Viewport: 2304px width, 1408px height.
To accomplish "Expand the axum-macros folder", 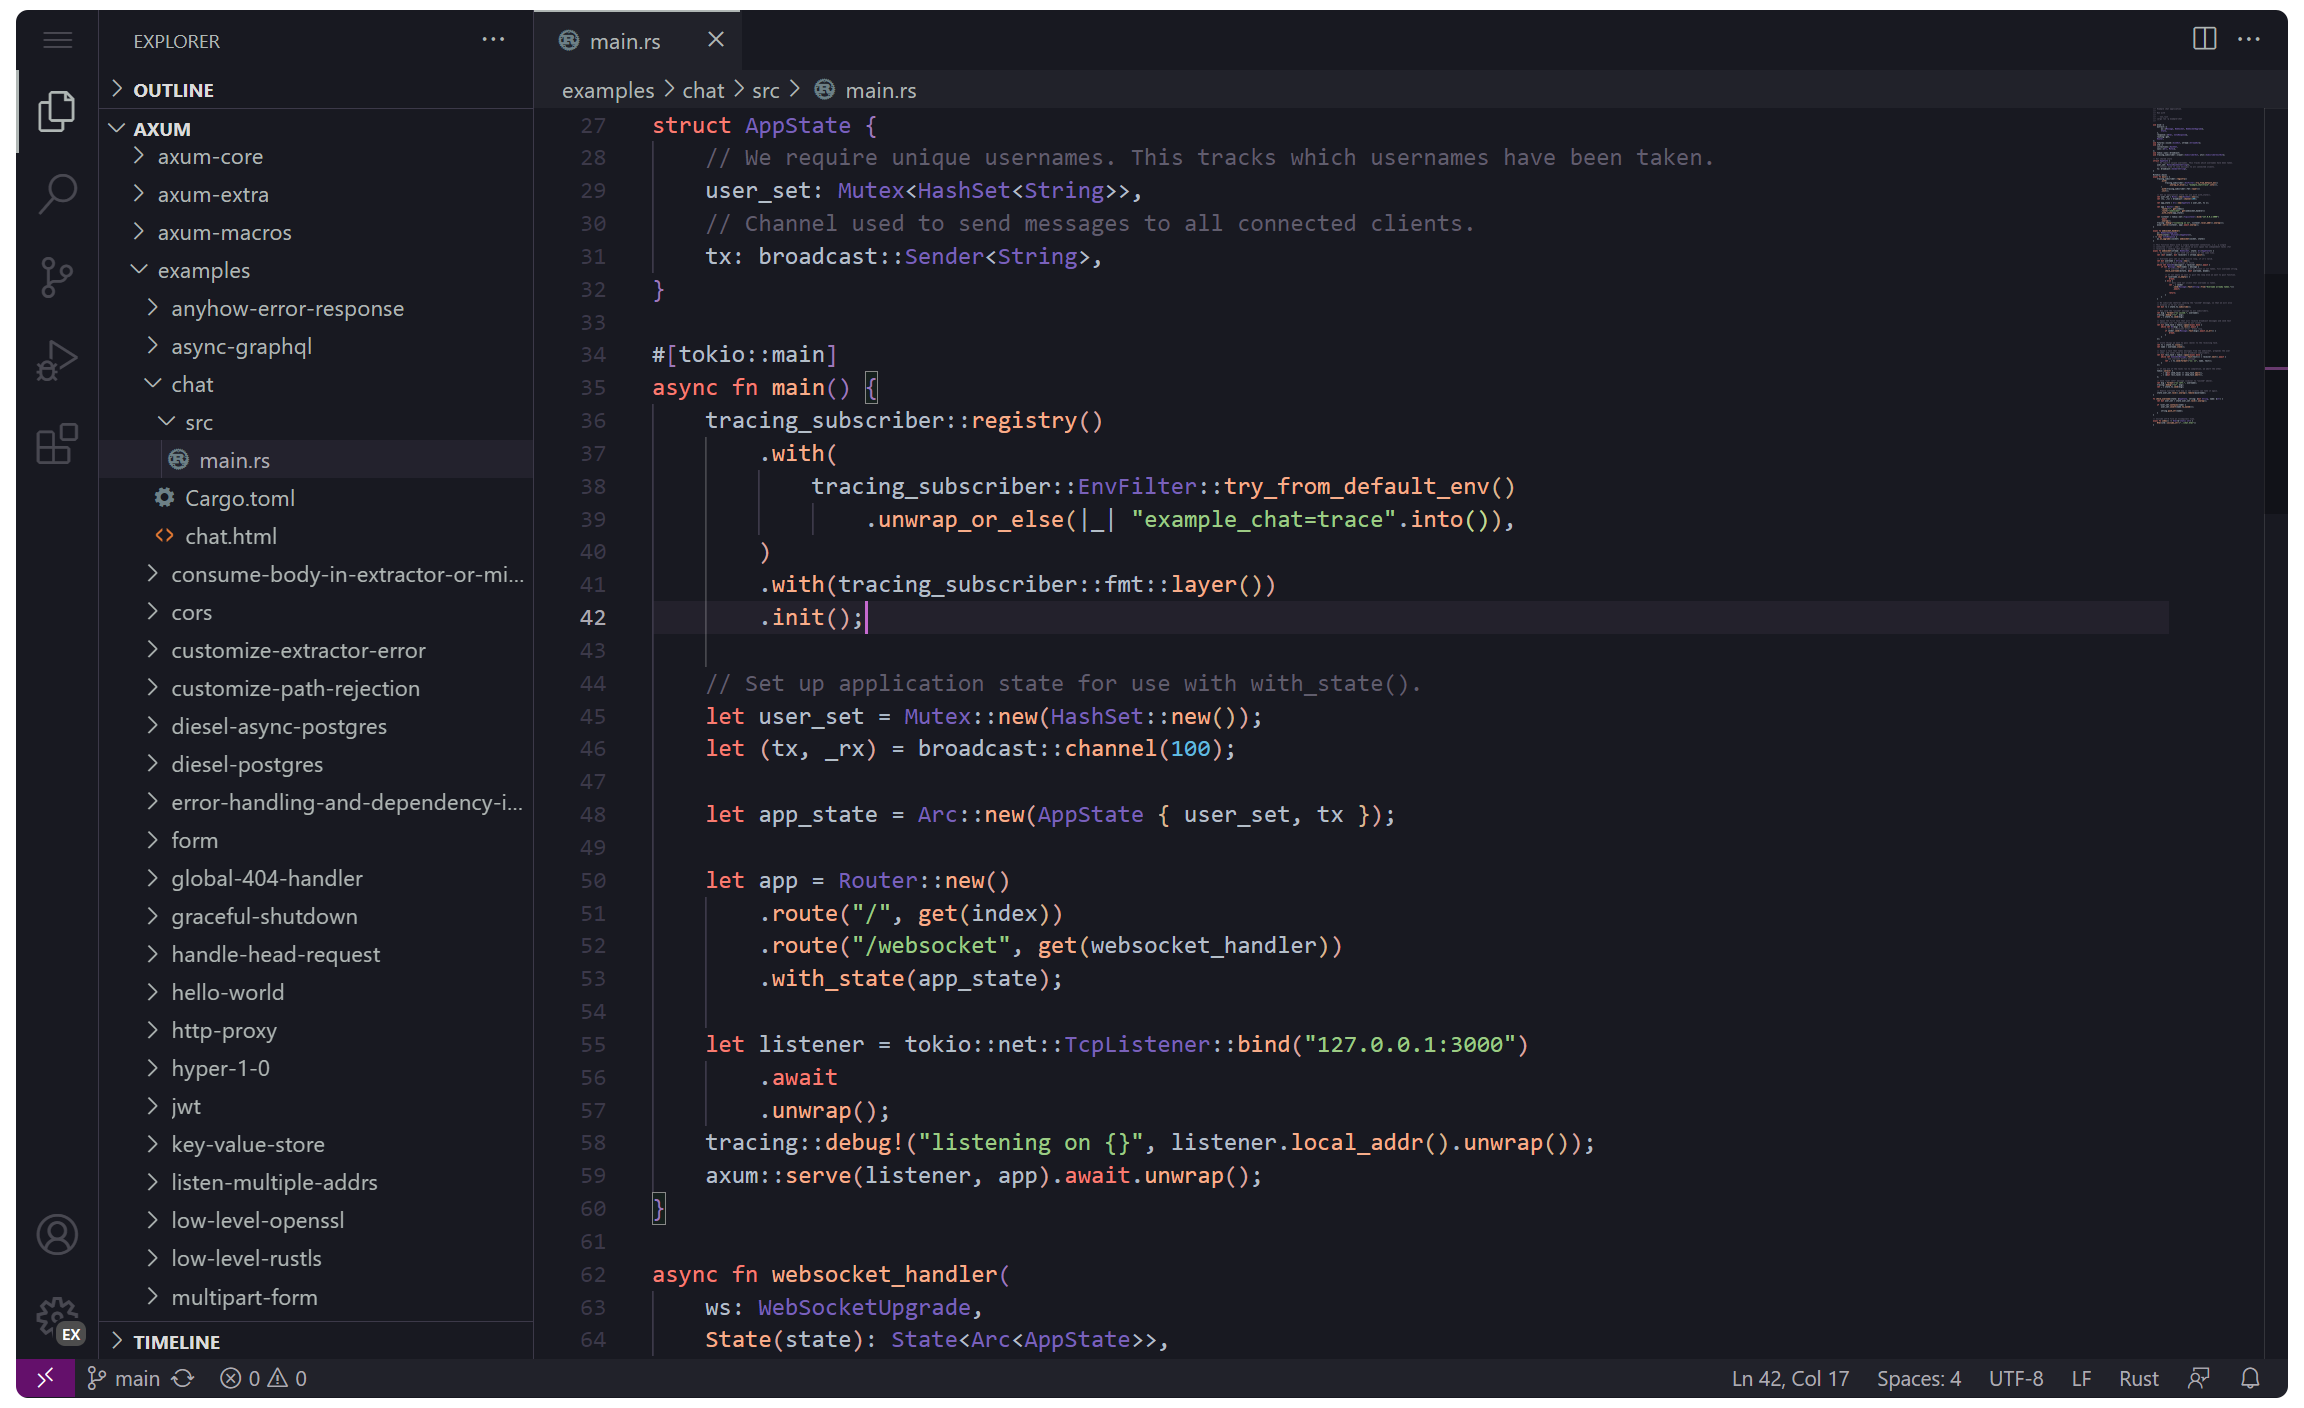I will pos(224,232).
